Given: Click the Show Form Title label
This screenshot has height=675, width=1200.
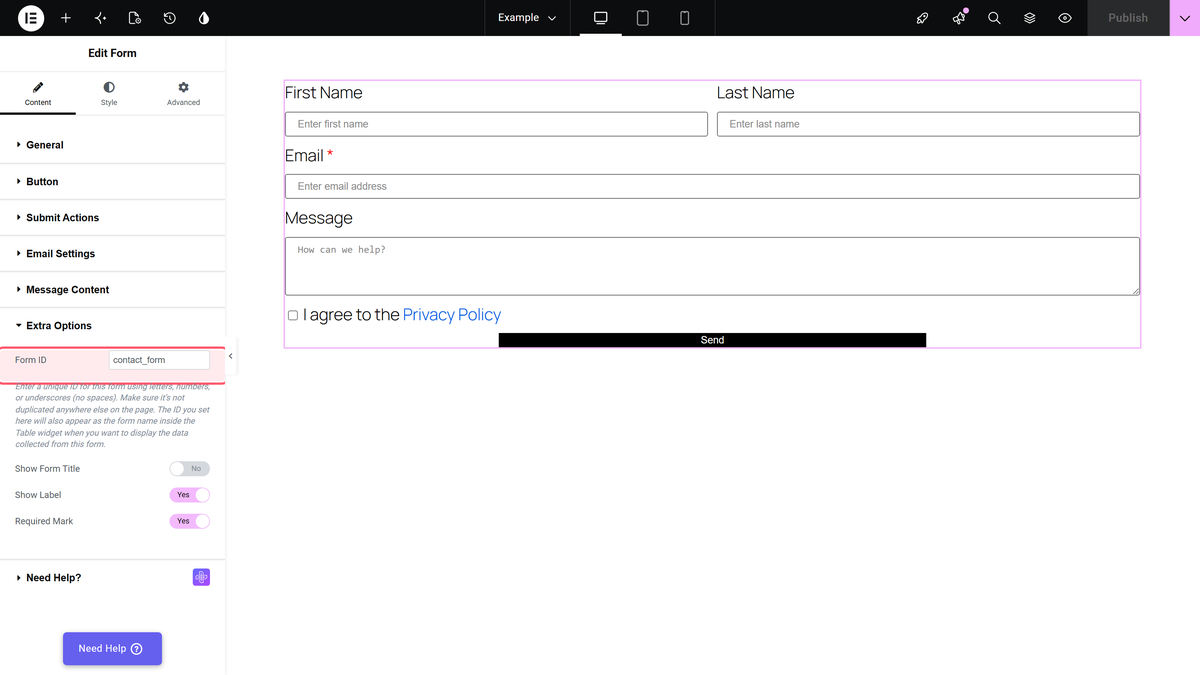Looking at the screenshot, I should [47, 469].
